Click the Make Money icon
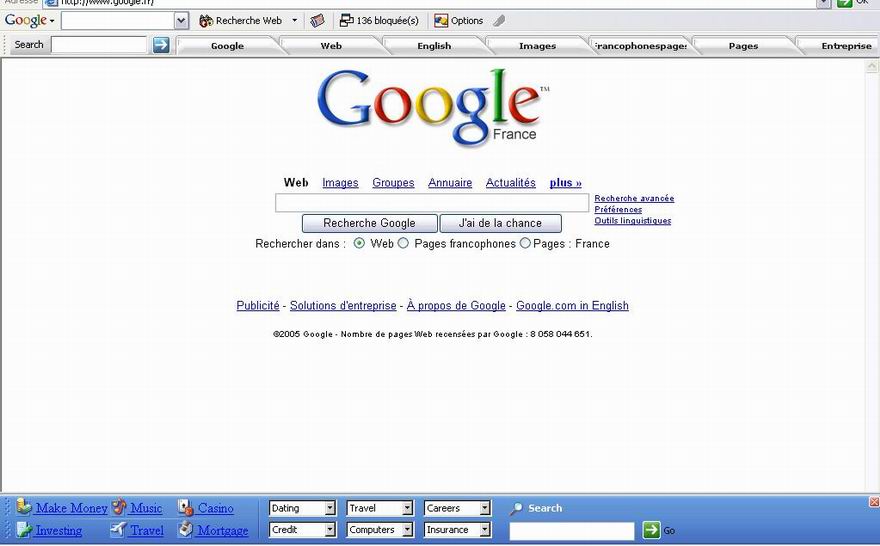 click(24, 507)
